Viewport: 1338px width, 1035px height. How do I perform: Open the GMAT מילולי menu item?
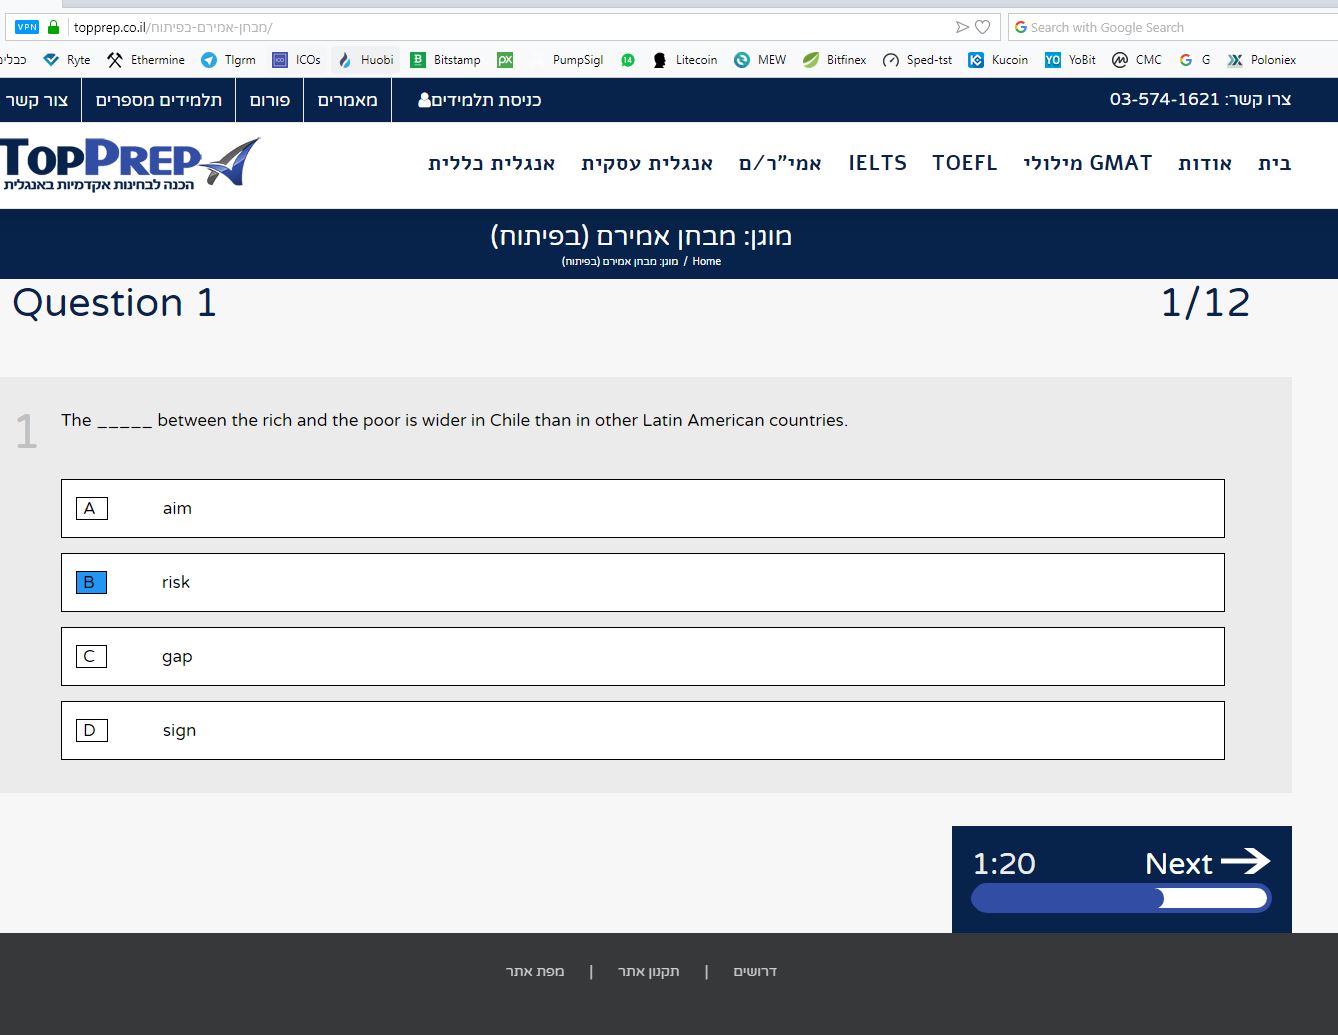coord(1088,163)
